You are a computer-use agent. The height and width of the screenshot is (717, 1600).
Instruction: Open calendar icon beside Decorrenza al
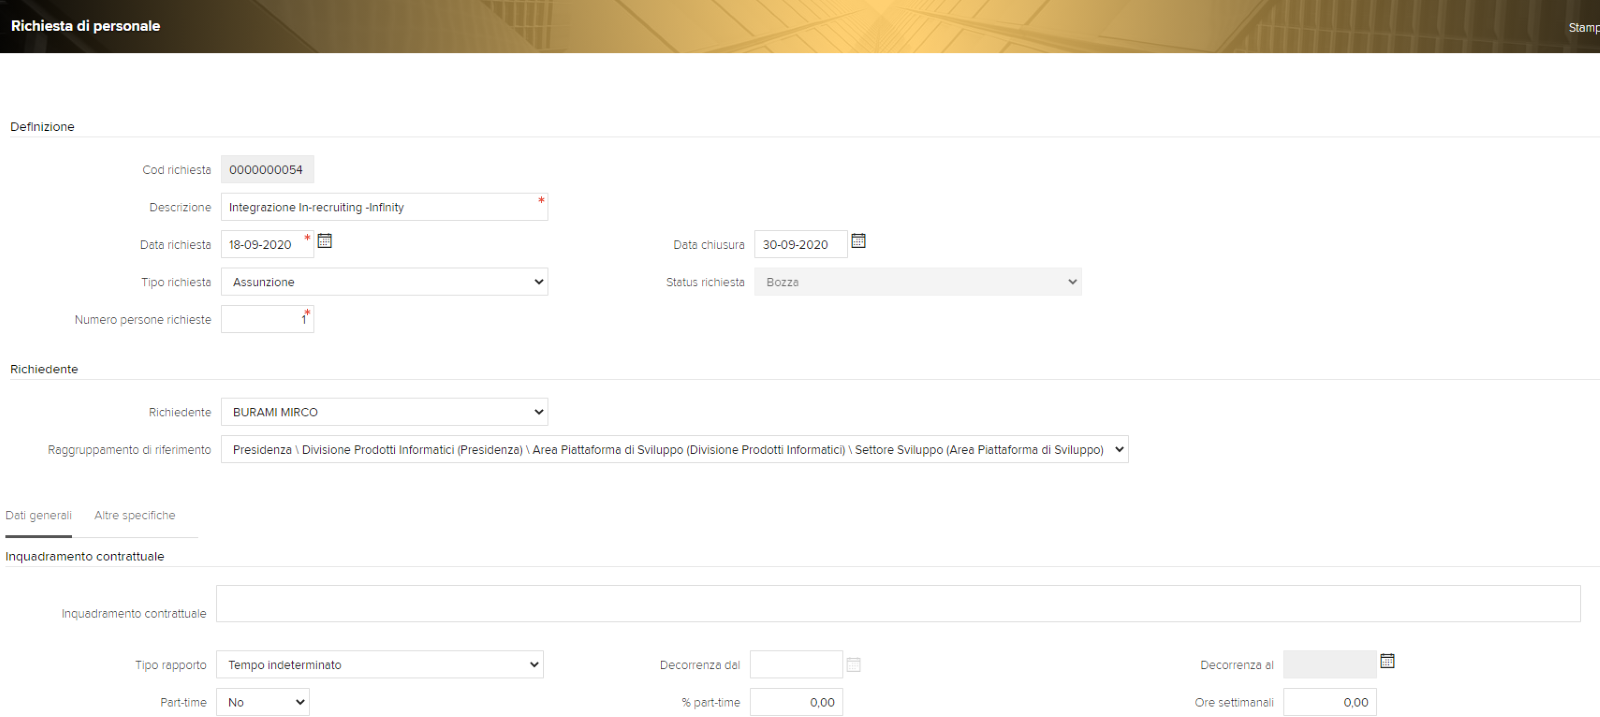click(1387, 661)
